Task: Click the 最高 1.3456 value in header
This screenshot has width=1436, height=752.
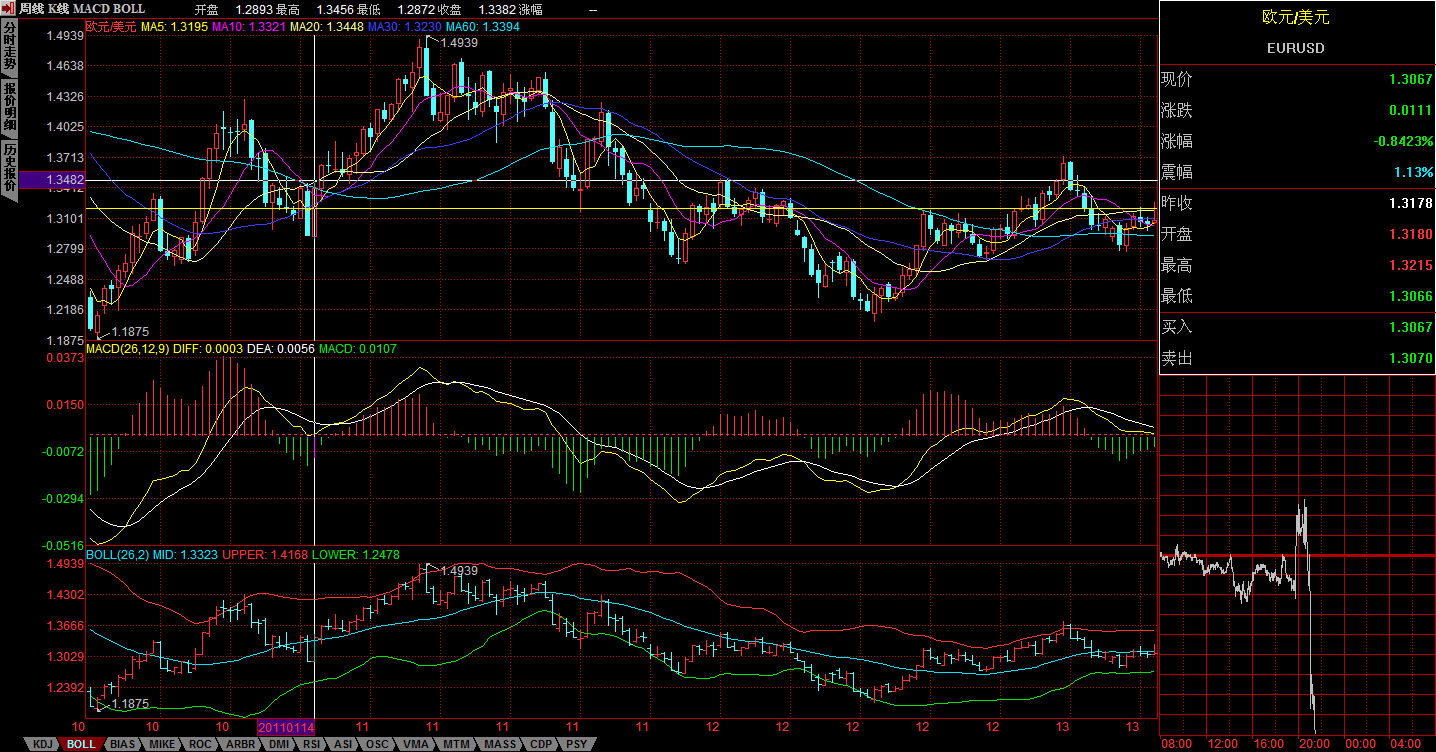Action: click(335, 9)
